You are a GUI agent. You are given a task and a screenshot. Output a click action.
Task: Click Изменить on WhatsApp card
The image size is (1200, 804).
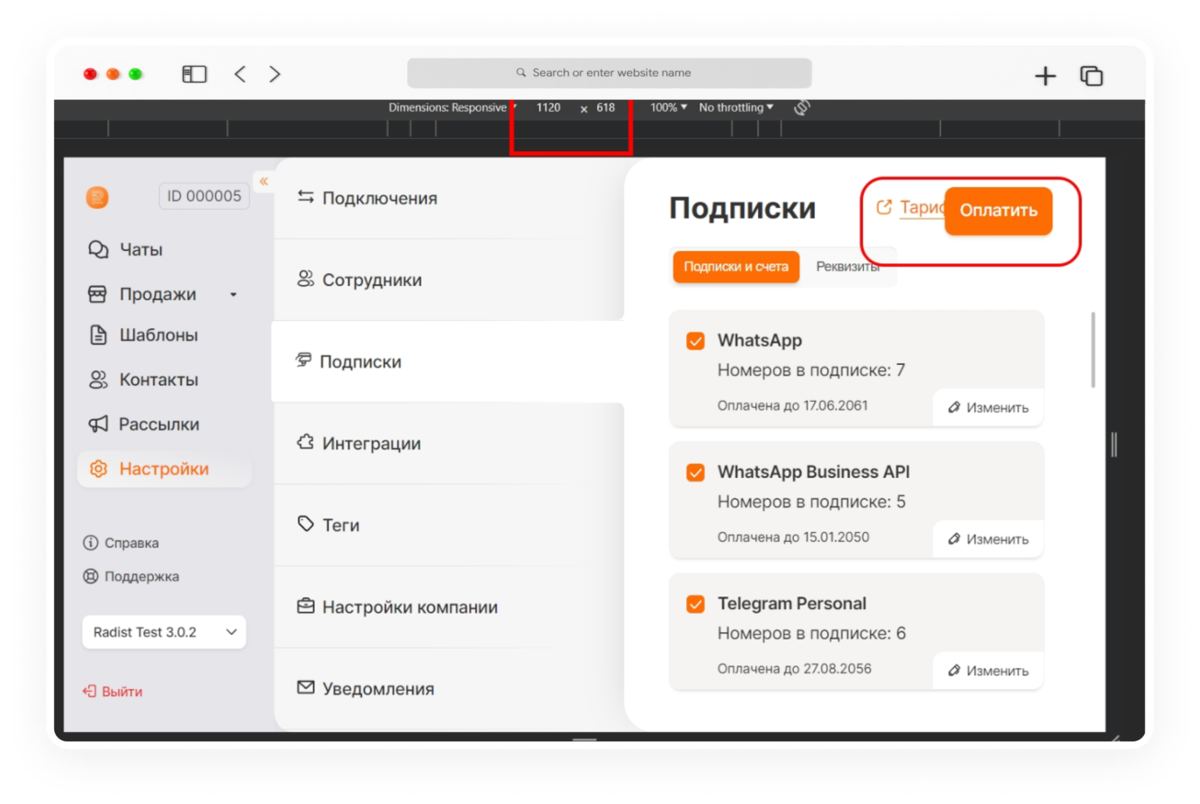988,408
